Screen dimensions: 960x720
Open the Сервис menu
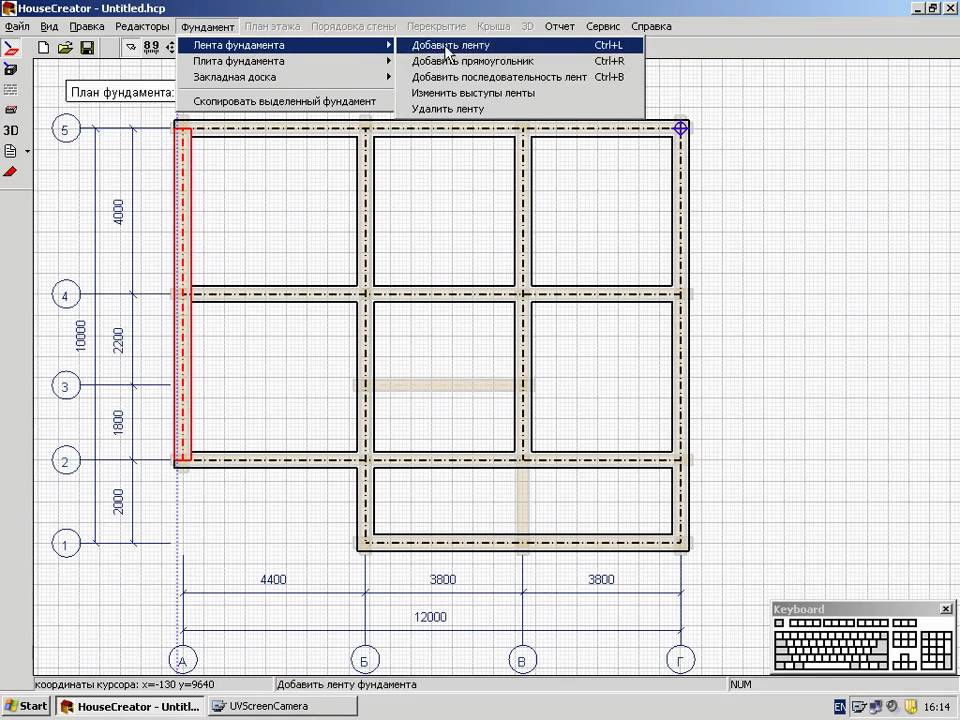tap(603, 26)
